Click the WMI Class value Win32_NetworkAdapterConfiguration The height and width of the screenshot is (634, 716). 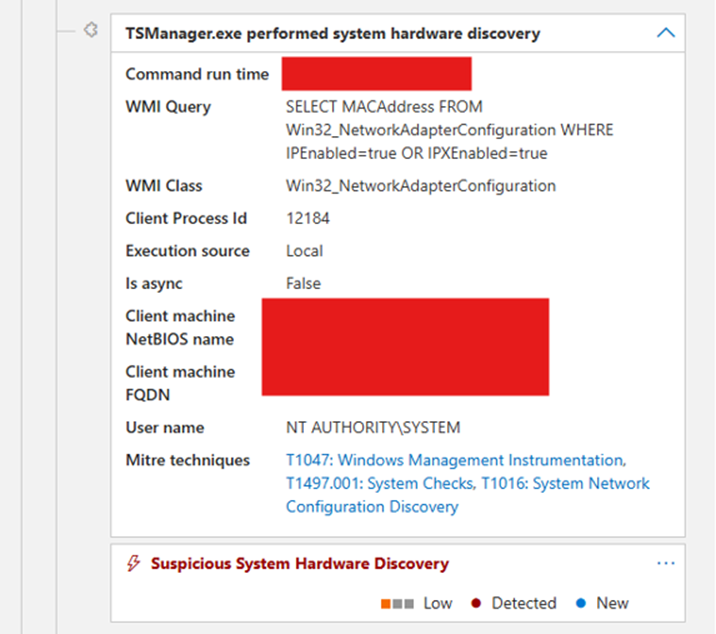(x=420, y=186)
